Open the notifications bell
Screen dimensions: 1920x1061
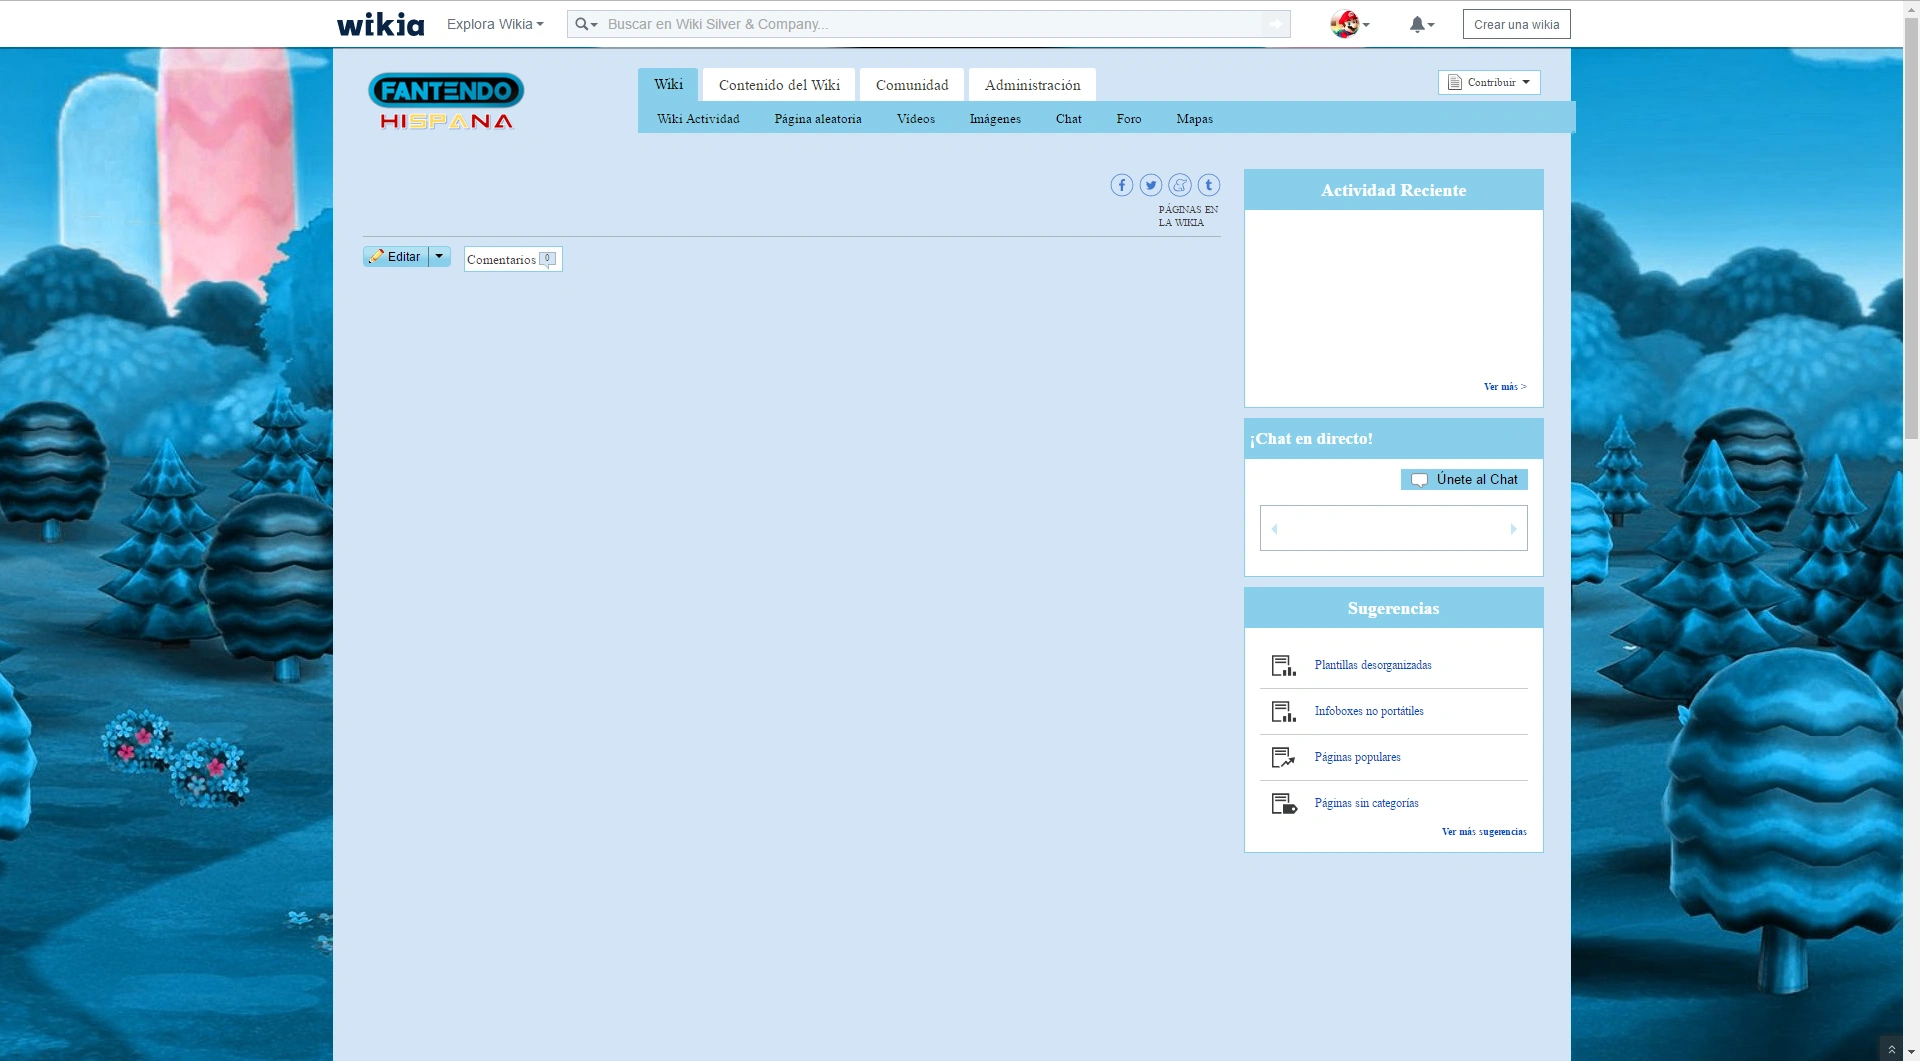[1419, 25]
